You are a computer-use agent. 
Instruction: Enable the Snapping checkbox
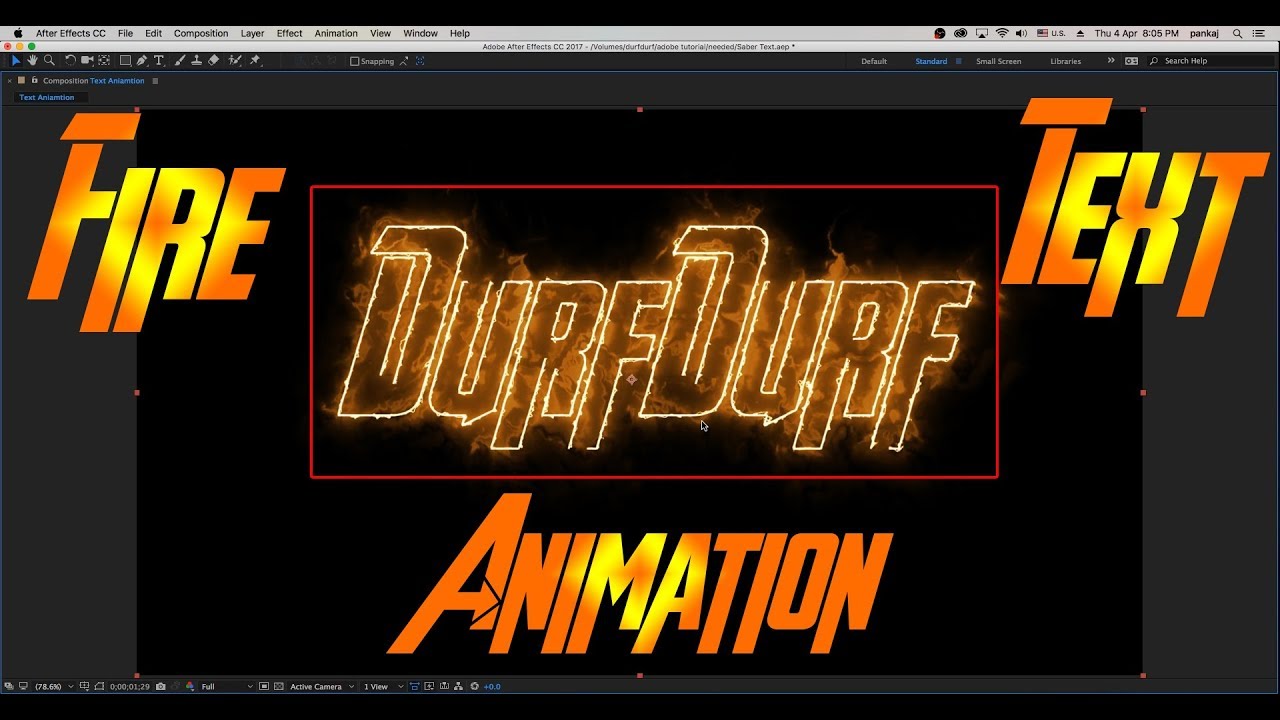(354, 61)
